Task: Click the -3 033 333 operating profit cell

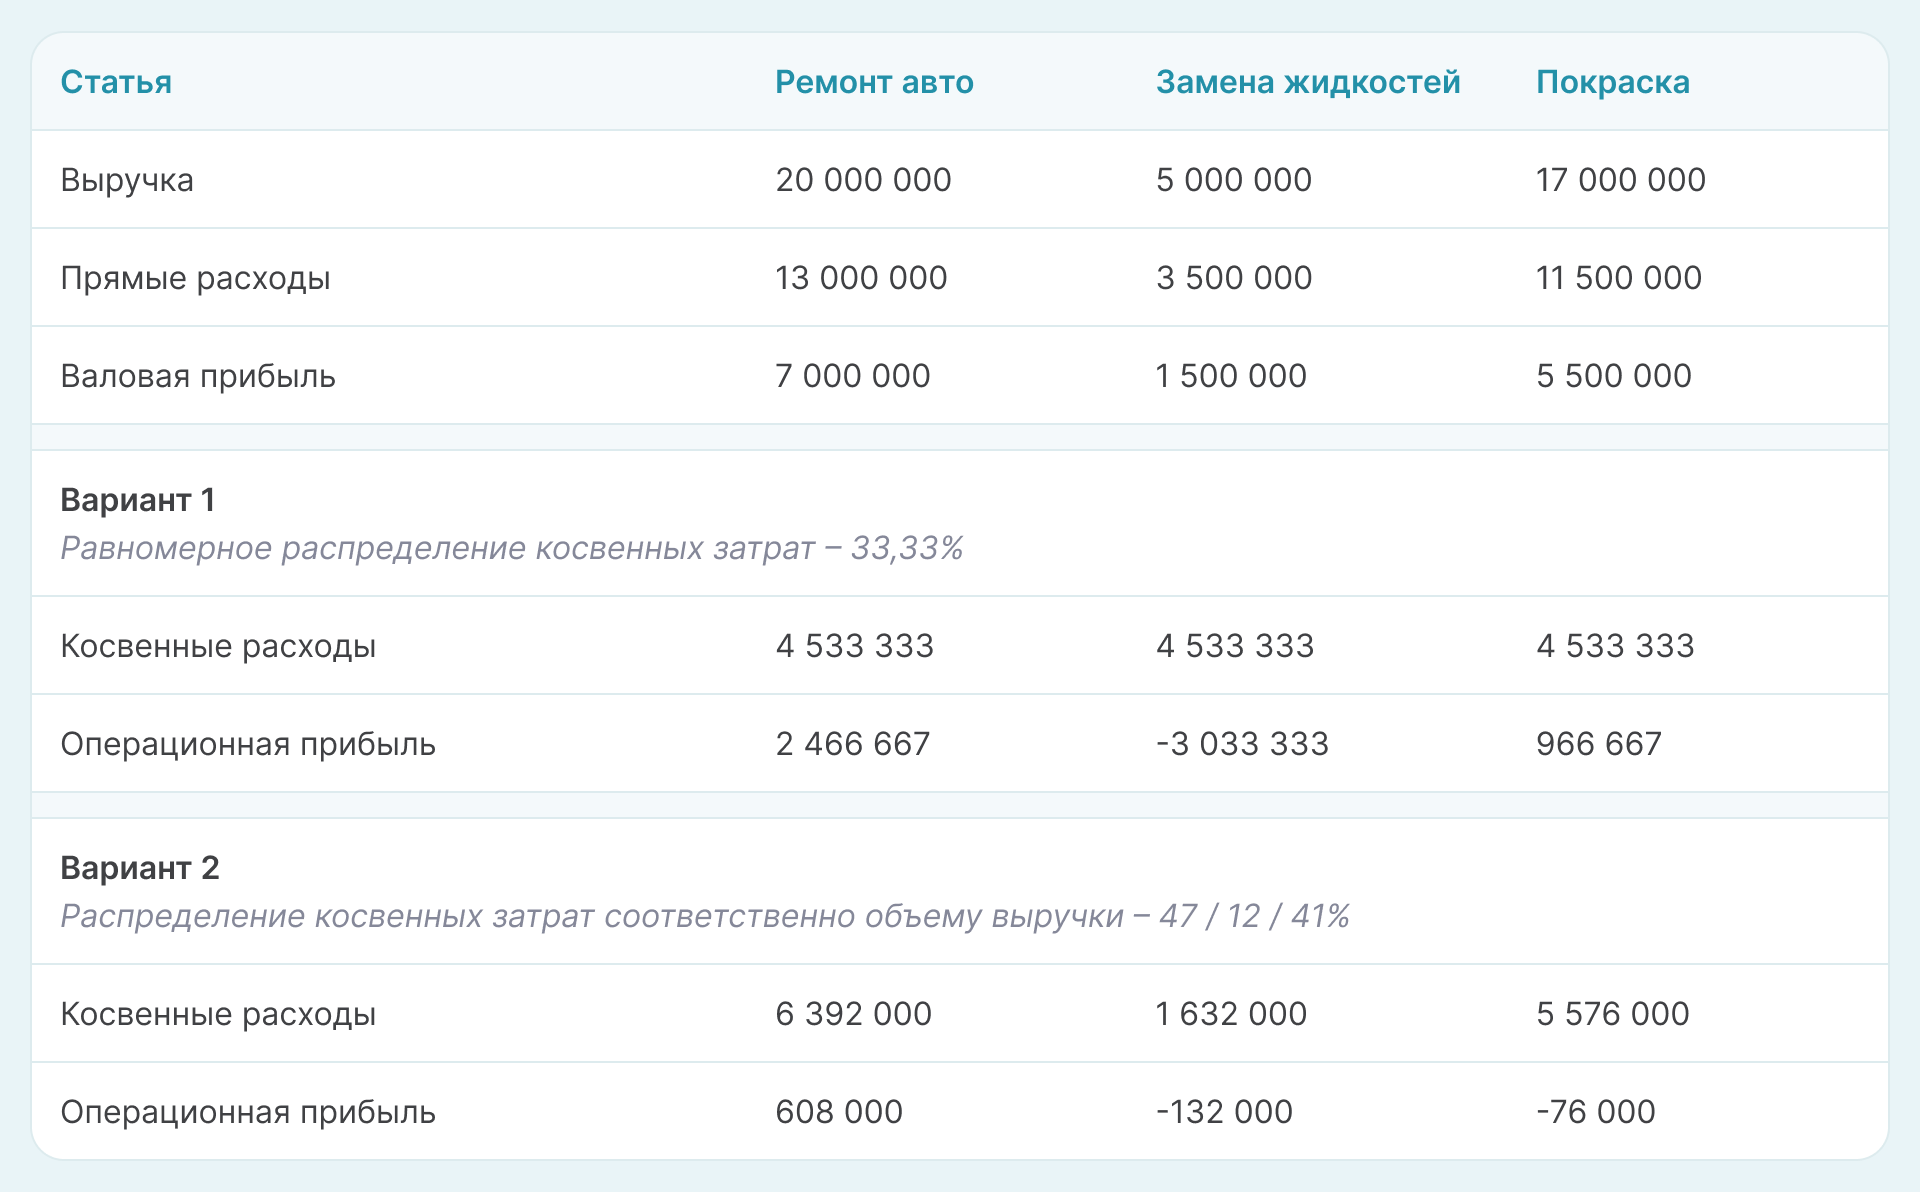Action: tap(1242, 744)
